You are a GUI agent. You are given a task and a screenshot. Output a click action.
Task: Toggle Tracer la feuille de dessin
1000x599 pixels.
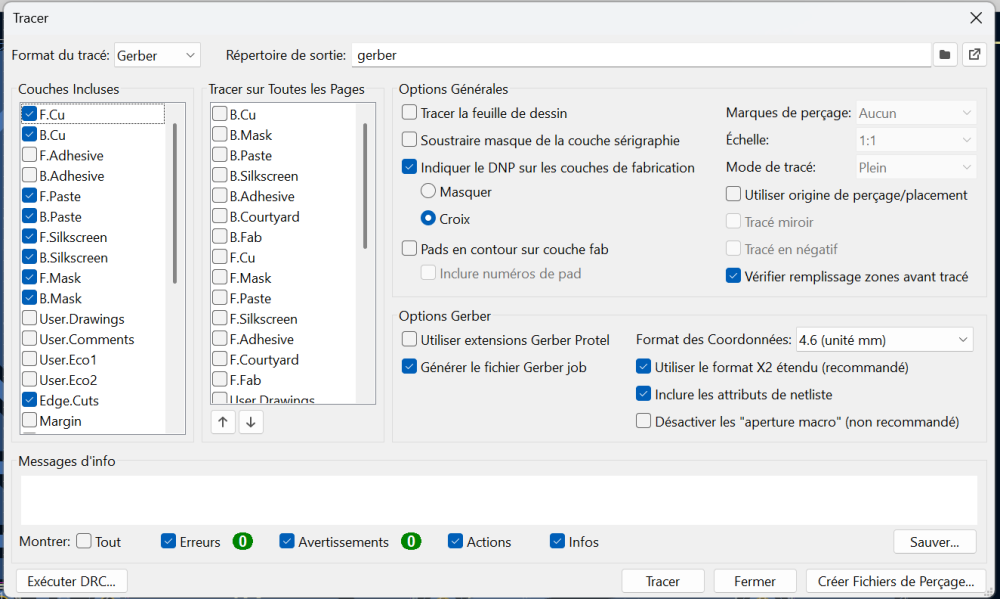tap(409, 114)
